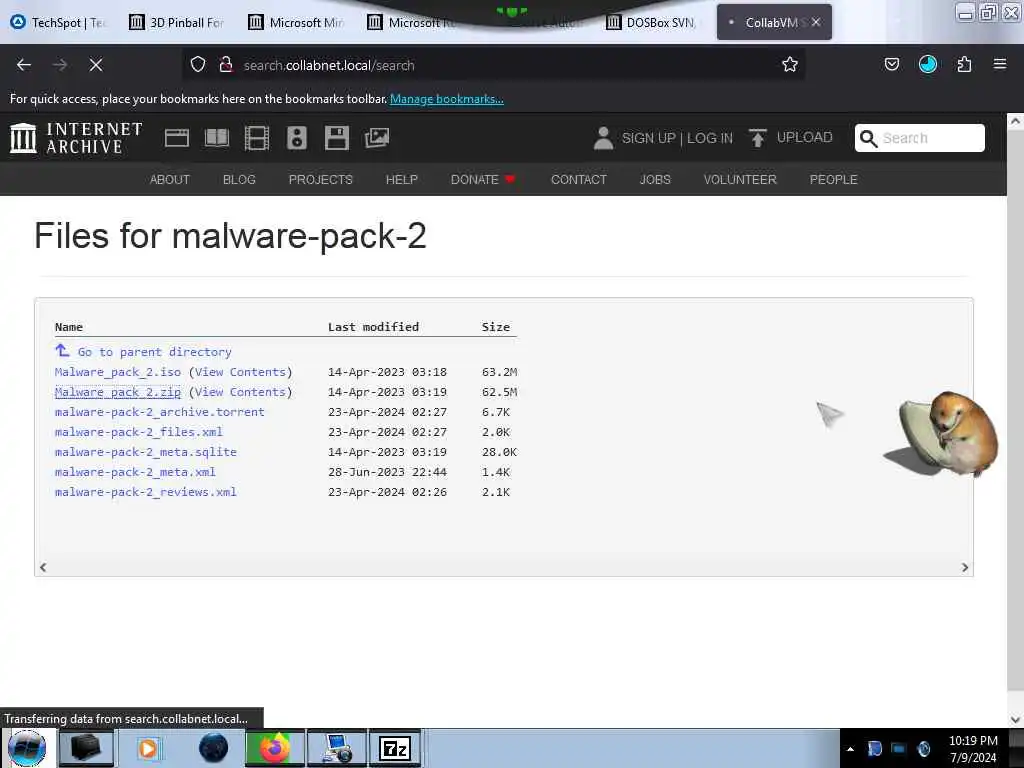Screen dimensions: 1024x768
Task: Open the extensions puzzle icon
Action: click(x=964, y=64)
